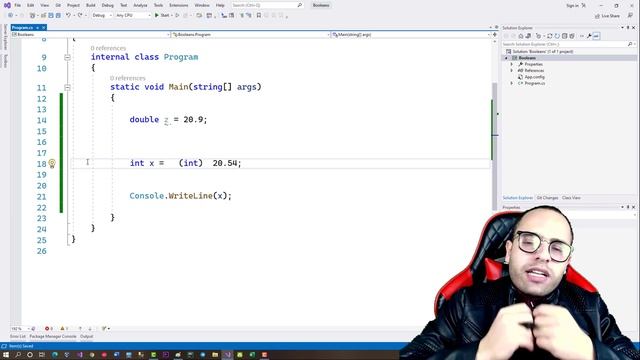Click the Start debugging button
The image size is (640, 360).
coord(162,15)
